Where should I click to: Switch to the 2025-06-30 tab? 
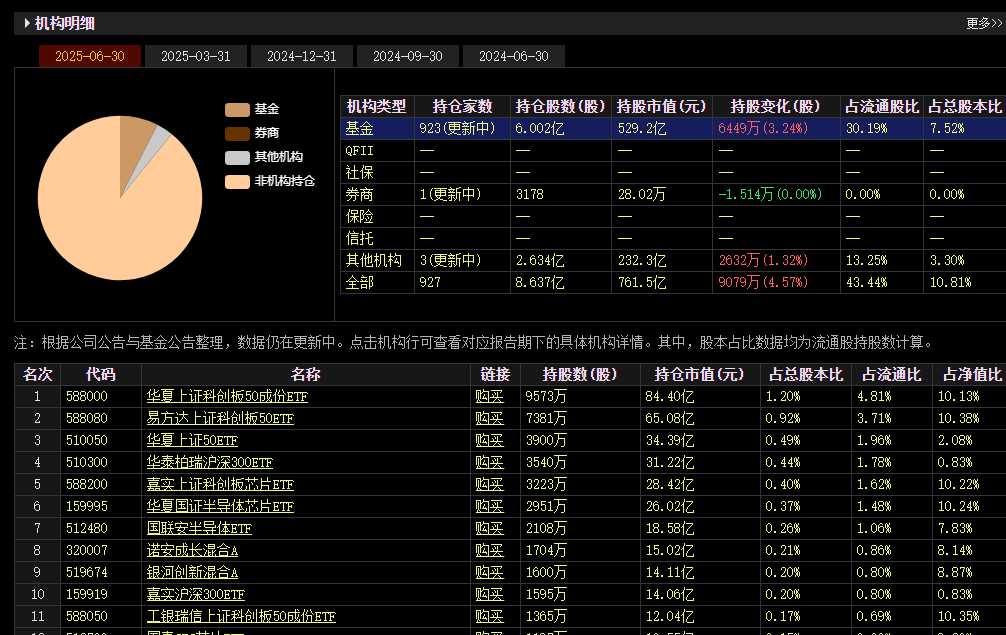click(x=90, y=56)
